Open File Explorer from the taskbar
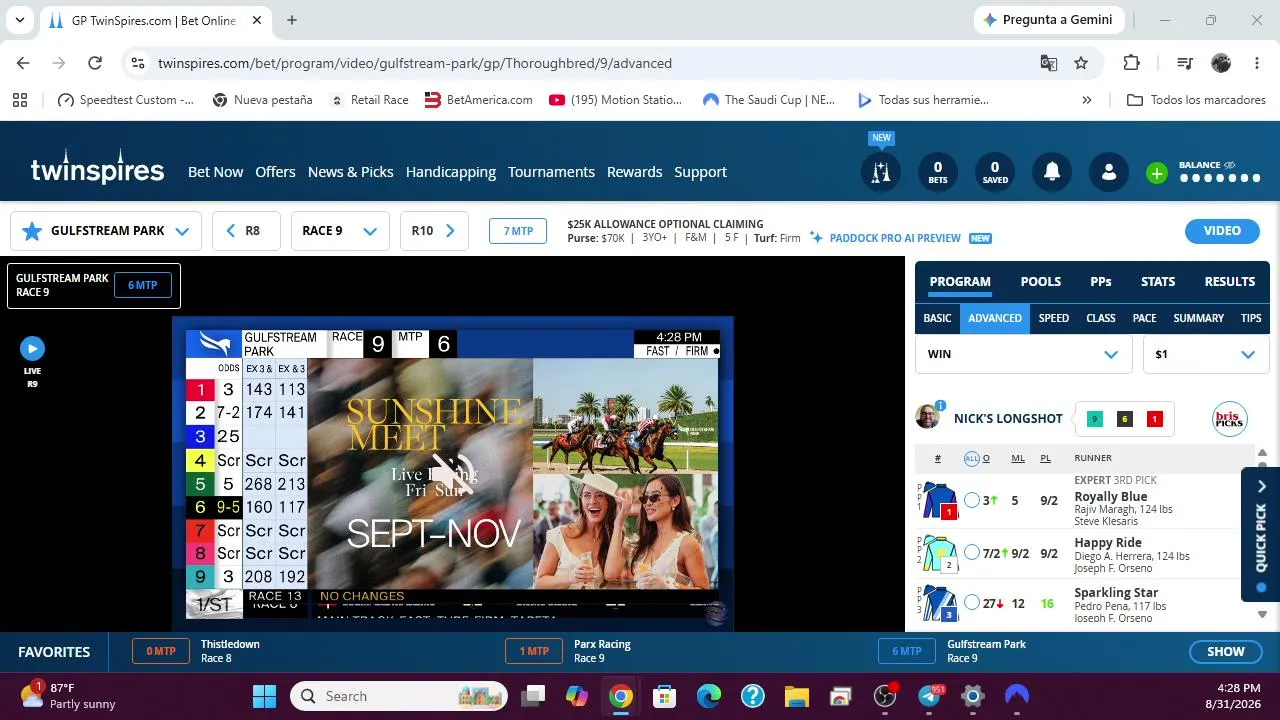 click(x=796, y=696)
